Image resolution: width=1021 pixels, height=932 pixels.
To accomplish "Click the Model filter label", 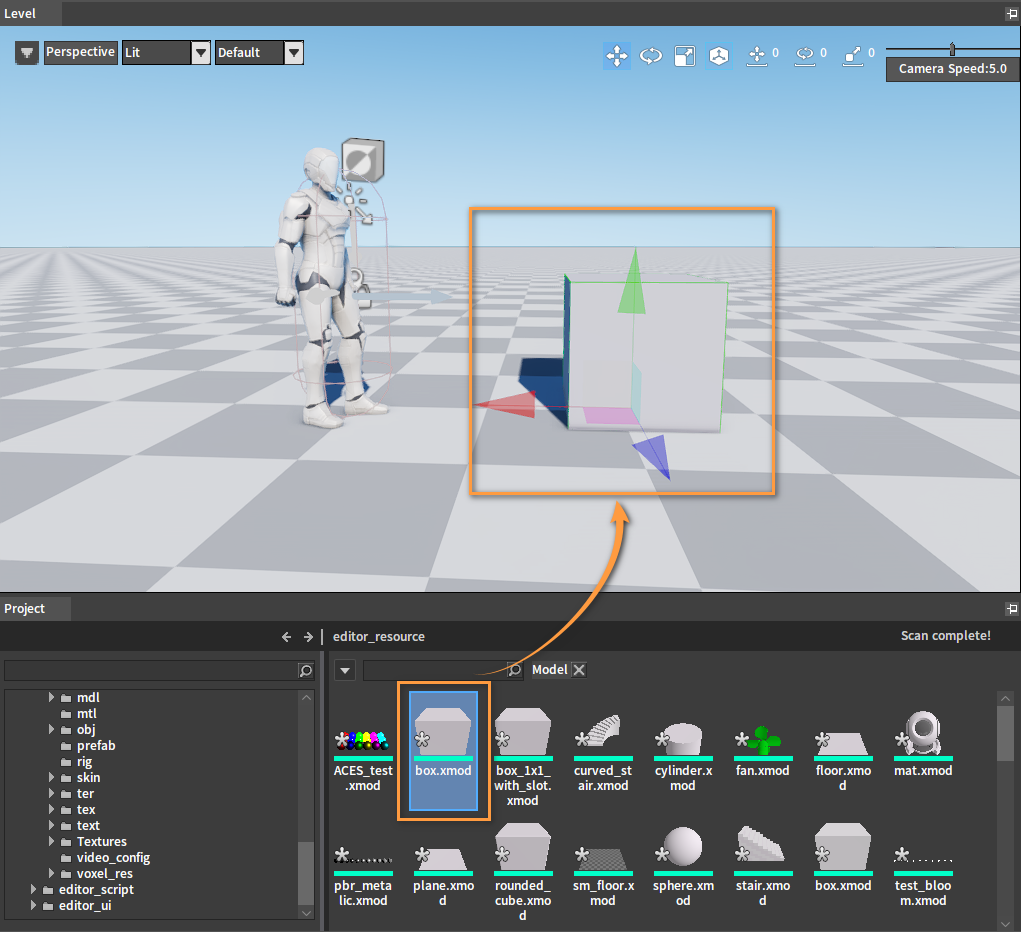I will click(550, 670).
